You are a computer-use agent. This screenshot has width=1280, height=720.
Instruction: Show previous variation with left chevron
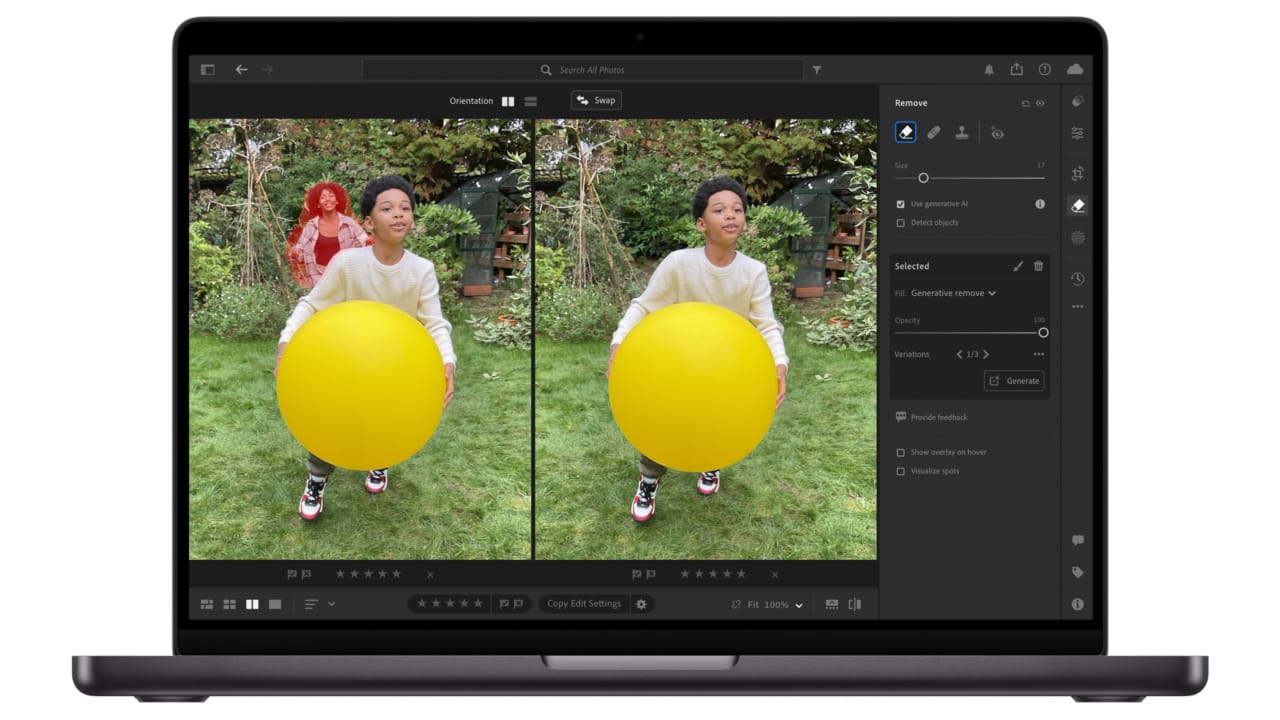point(959,354)
